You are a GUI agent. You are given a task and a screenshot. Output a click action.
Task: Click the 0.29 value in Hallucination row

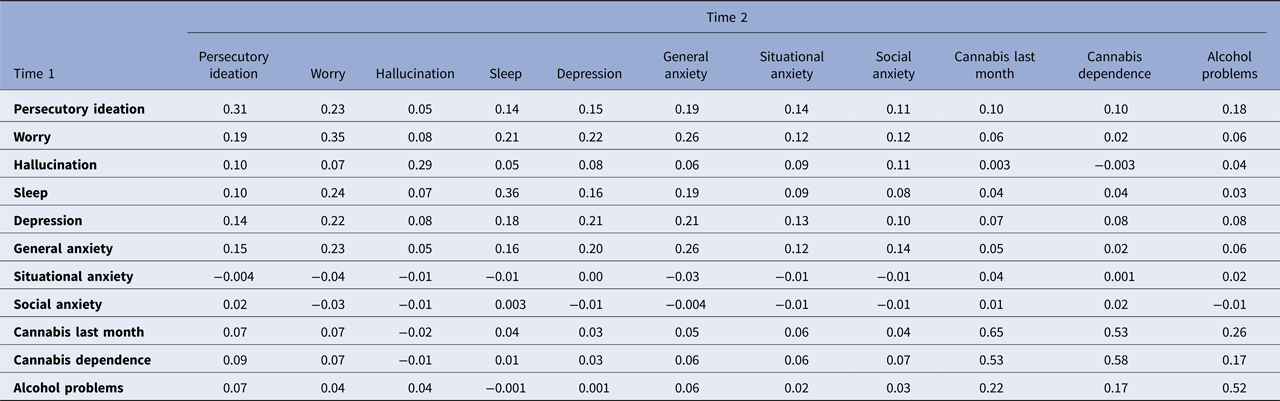tap(415, 164)
